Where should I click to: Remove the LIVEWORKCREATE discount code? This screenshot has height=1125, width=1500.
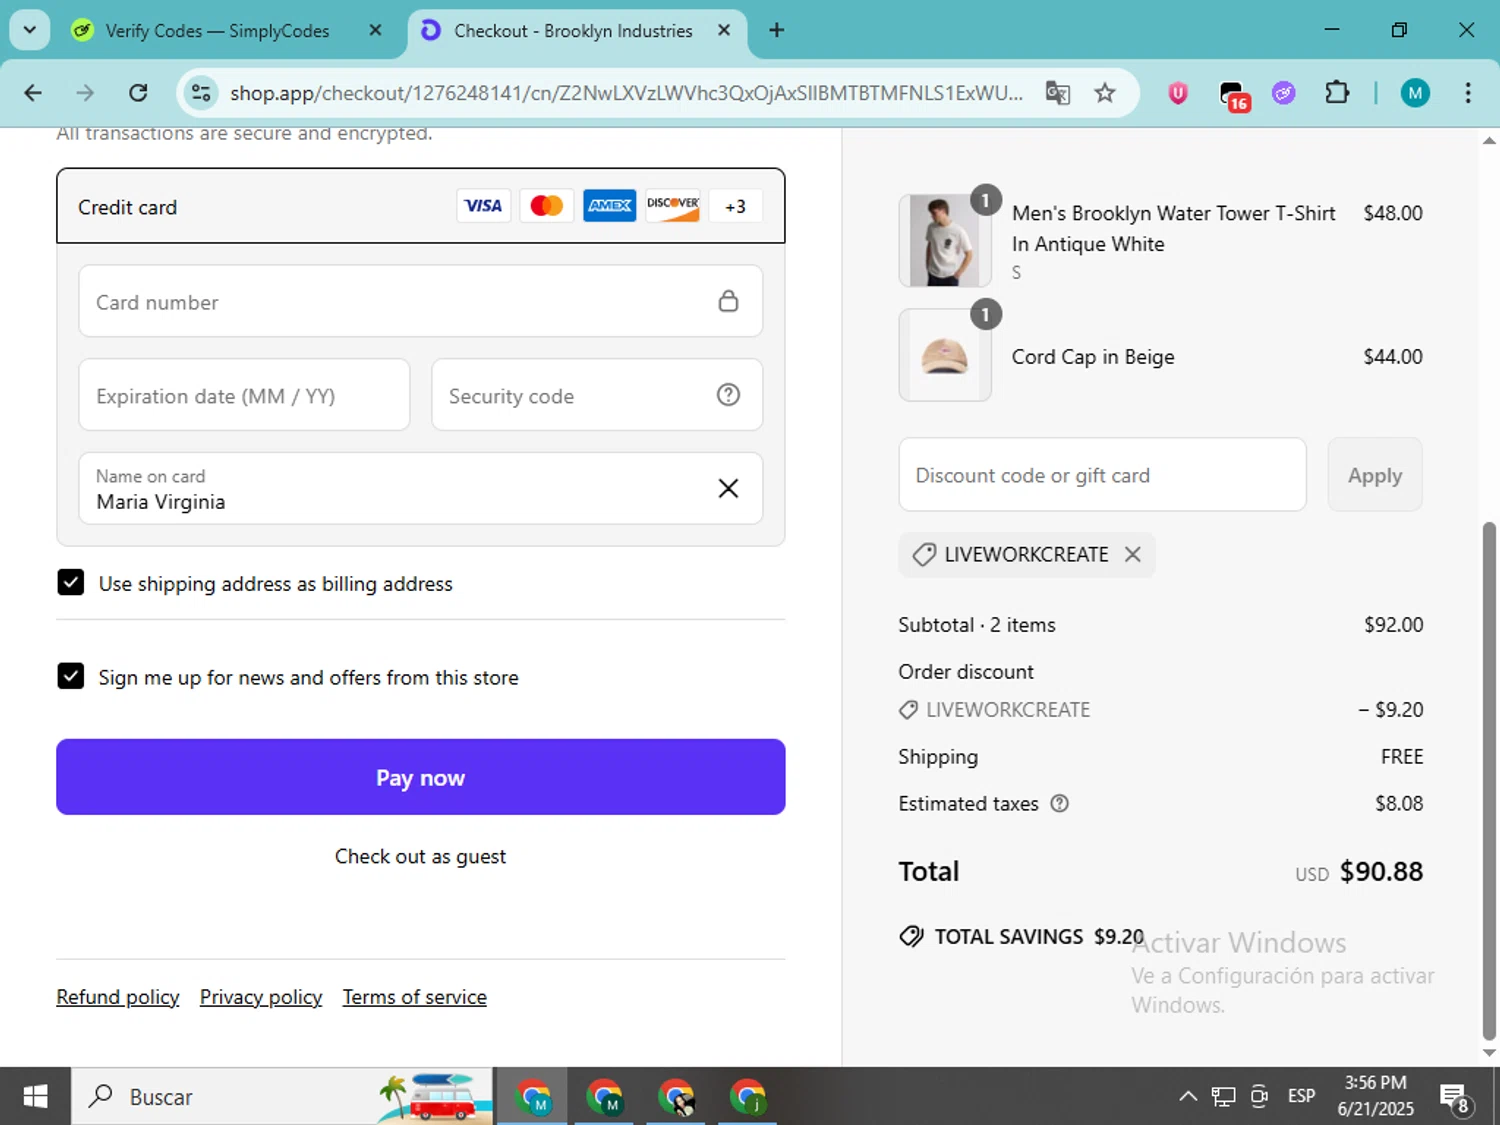coord(1133,554)
